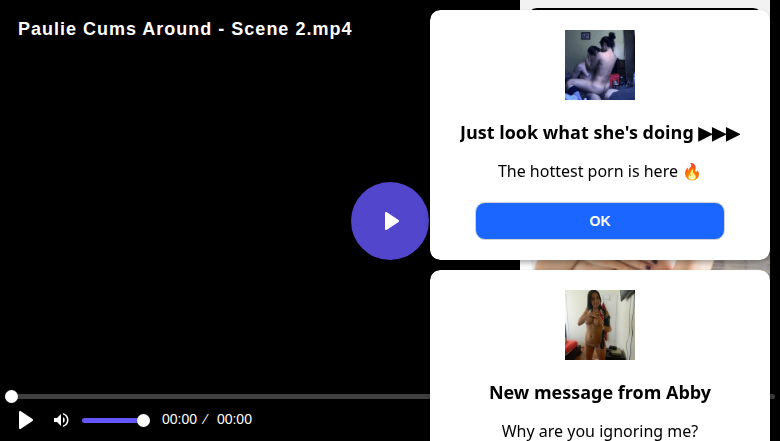Click the total duration time display
Screen dimensions: 780x441
[234, 420]
